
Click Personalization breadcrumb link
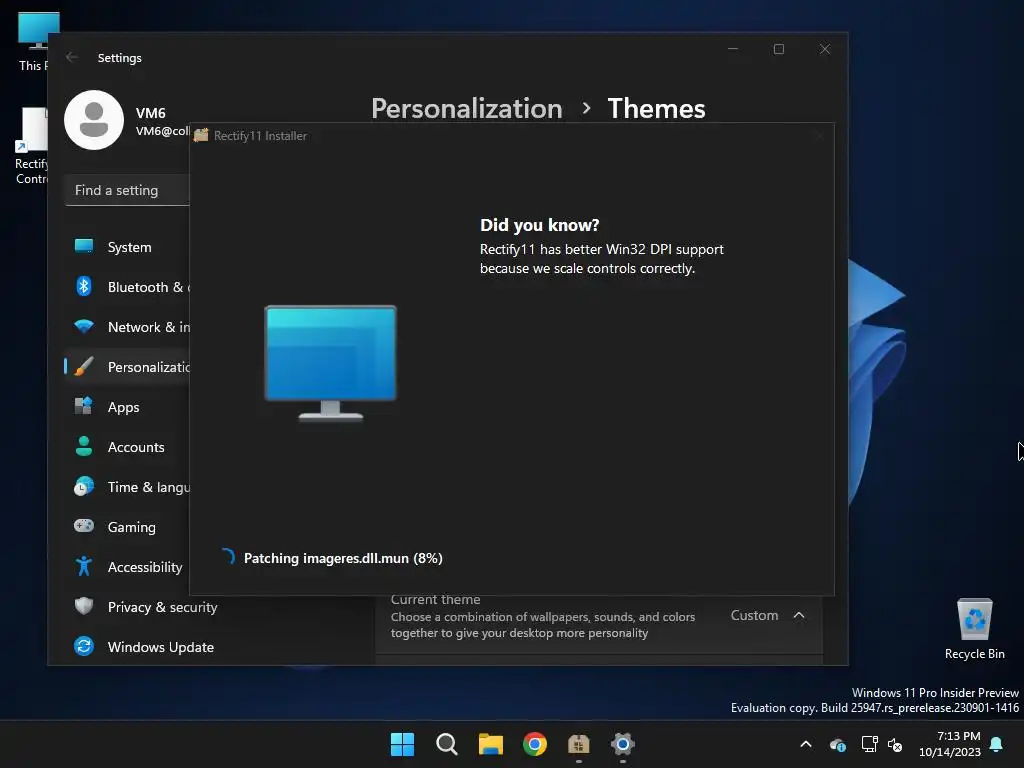[x=467, y=108]
